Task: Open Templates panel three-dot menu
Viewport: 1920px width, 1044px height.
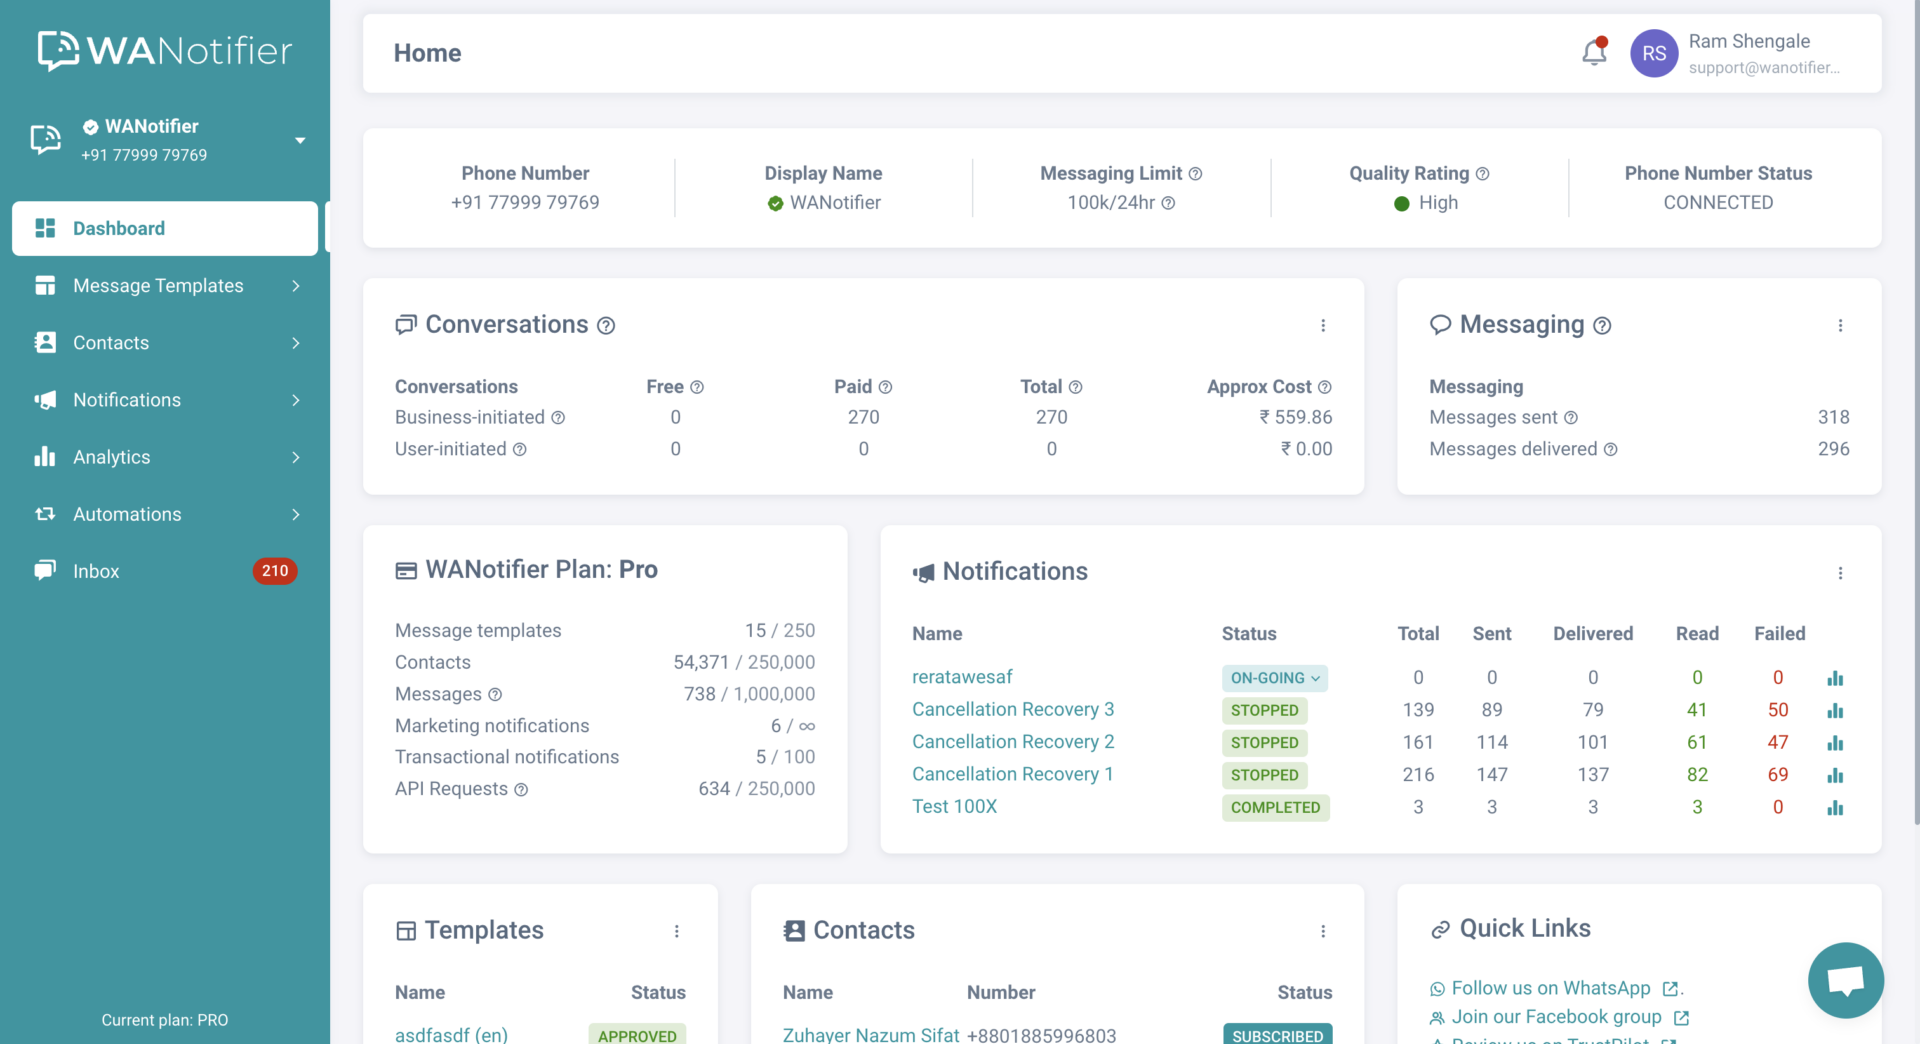Action: tap(677, 931)
